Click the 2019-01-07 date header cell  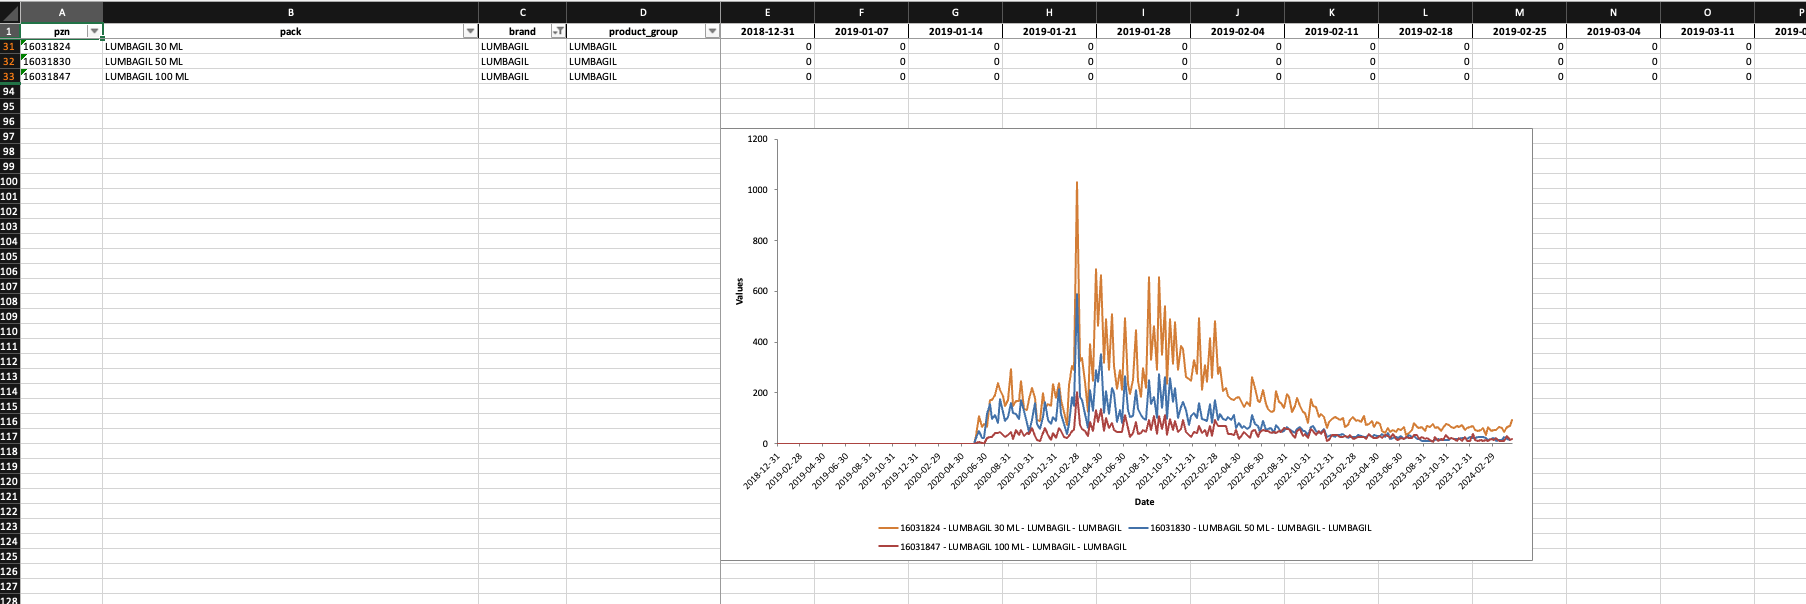coord(862,31)
